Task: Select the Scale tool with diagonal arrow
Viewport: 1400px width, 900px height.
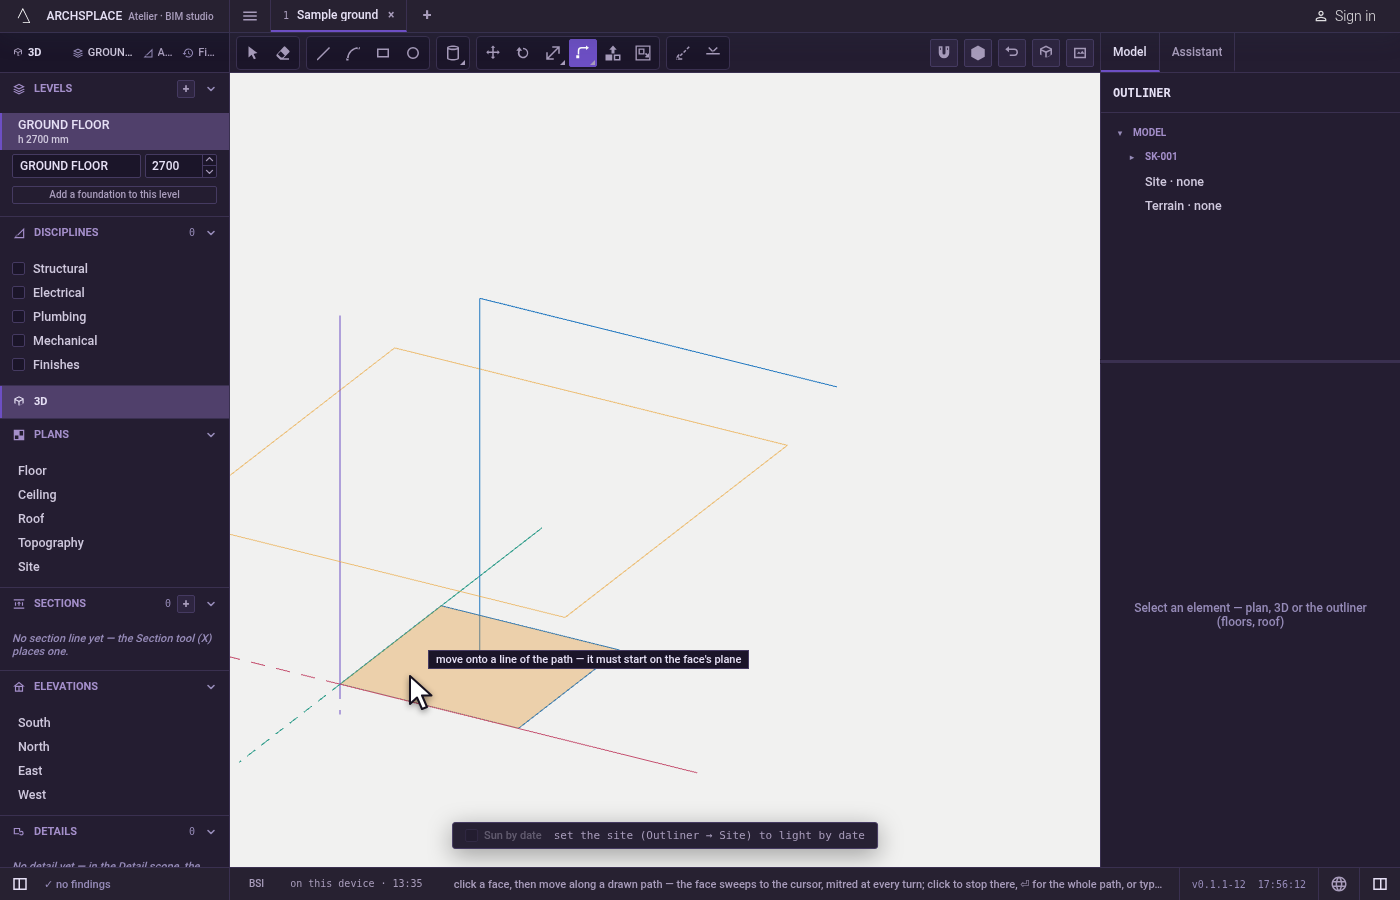Action: click(553, 53)
